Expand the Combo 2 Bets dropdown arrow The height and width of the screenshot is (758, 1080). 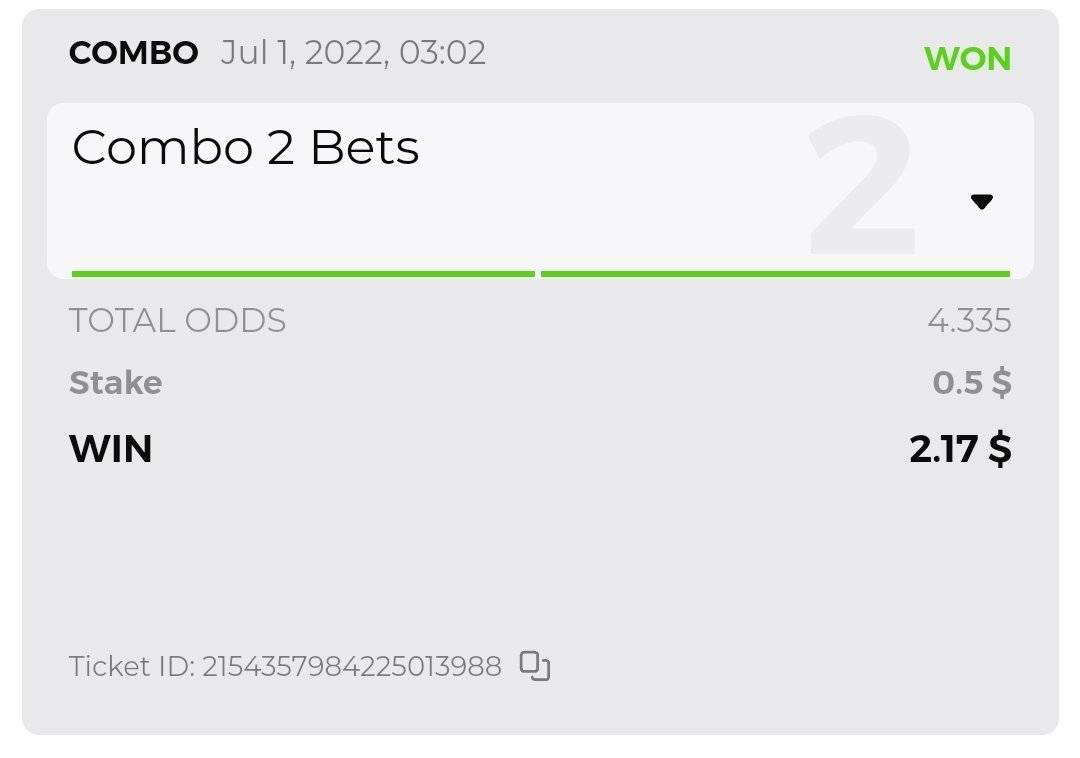(981, 202)
